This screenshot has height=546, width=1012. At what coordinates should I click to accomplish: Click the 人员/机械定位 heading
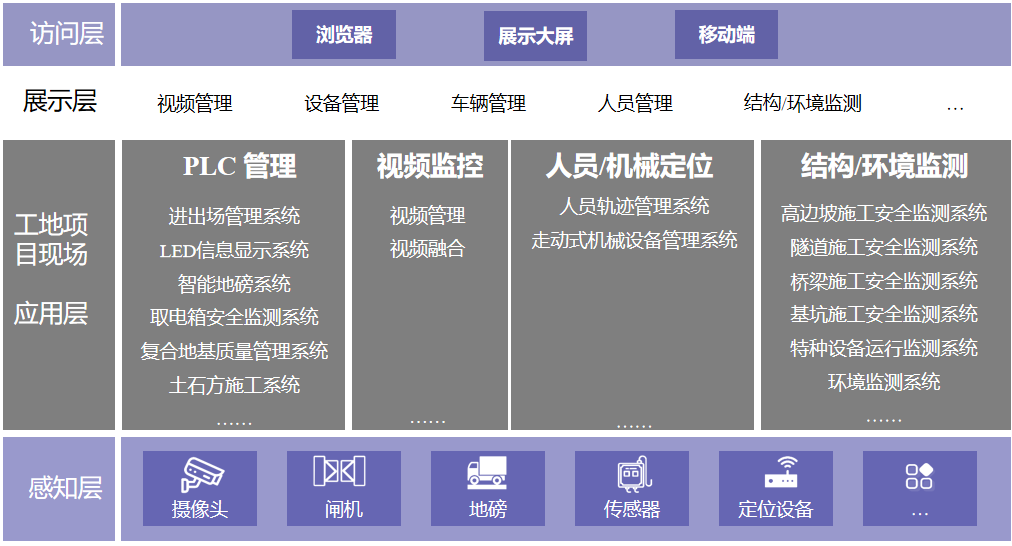629,167
